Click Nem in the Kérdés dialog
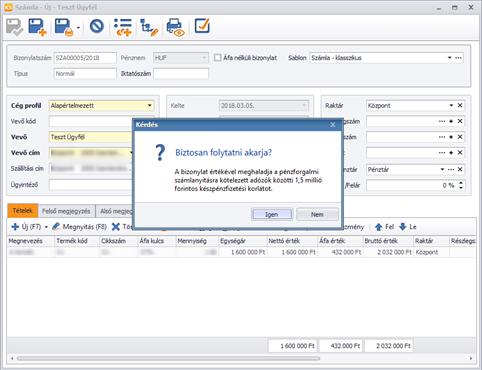 317,214
